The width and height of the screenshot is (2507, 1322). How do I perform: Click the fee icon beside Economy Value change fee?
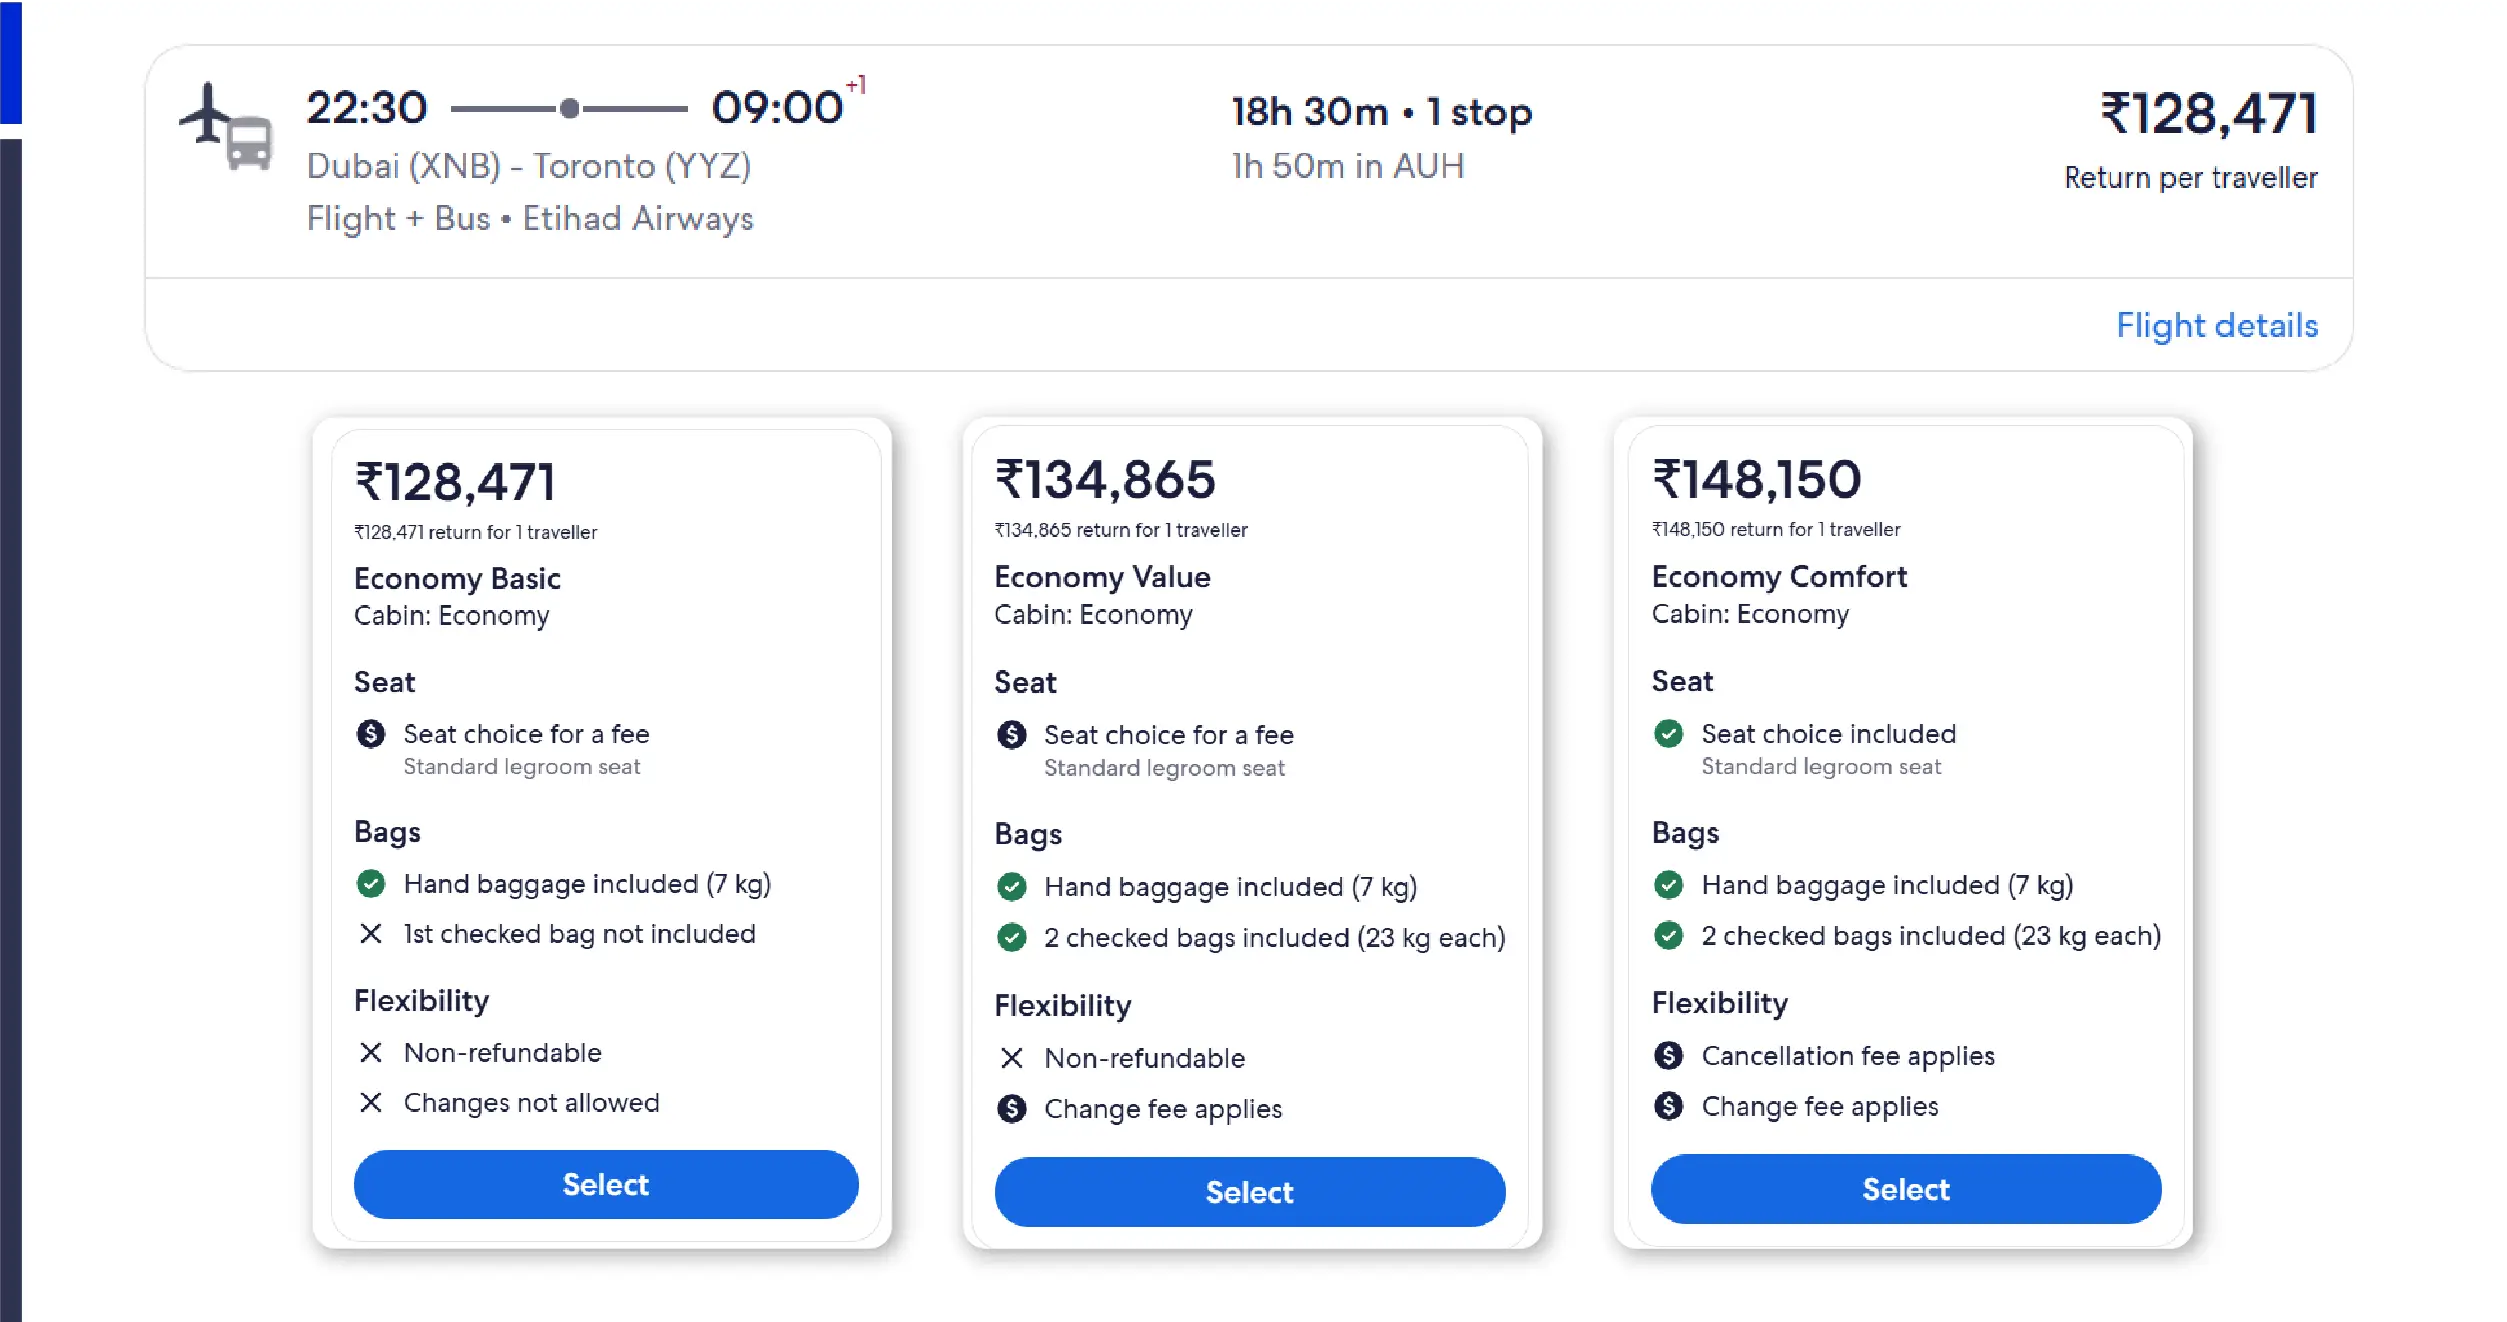[1012, 1109]
